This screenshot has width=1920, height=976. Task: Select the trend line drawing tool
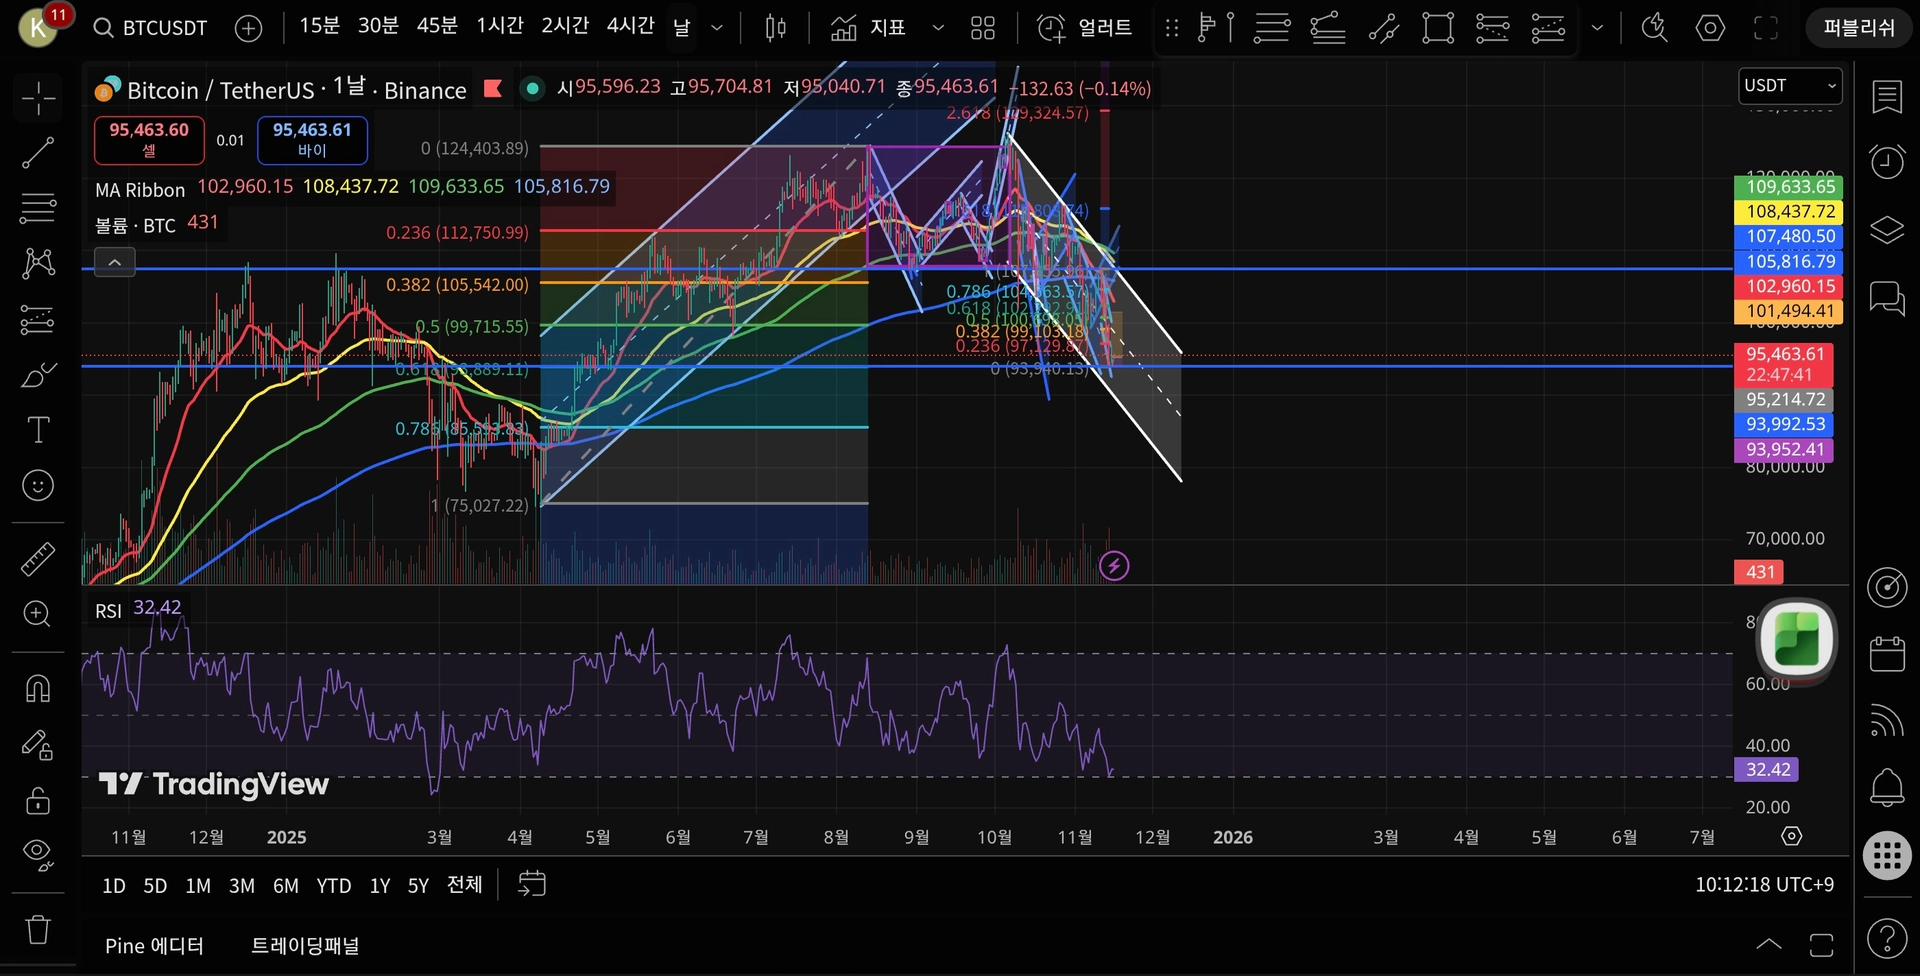click(x=38, y=153)
